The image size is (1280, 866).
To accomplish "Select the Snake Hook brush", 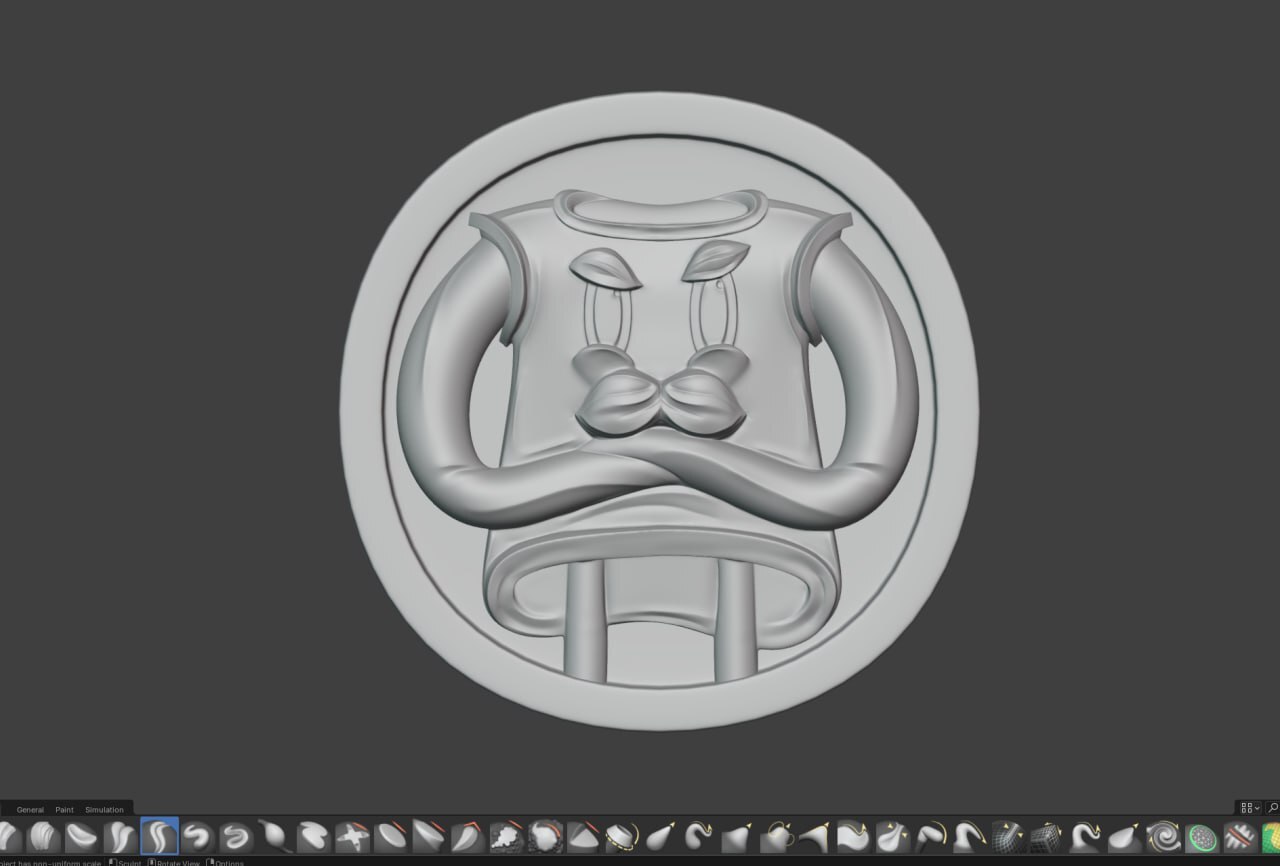I will [x=1085, y=836].
